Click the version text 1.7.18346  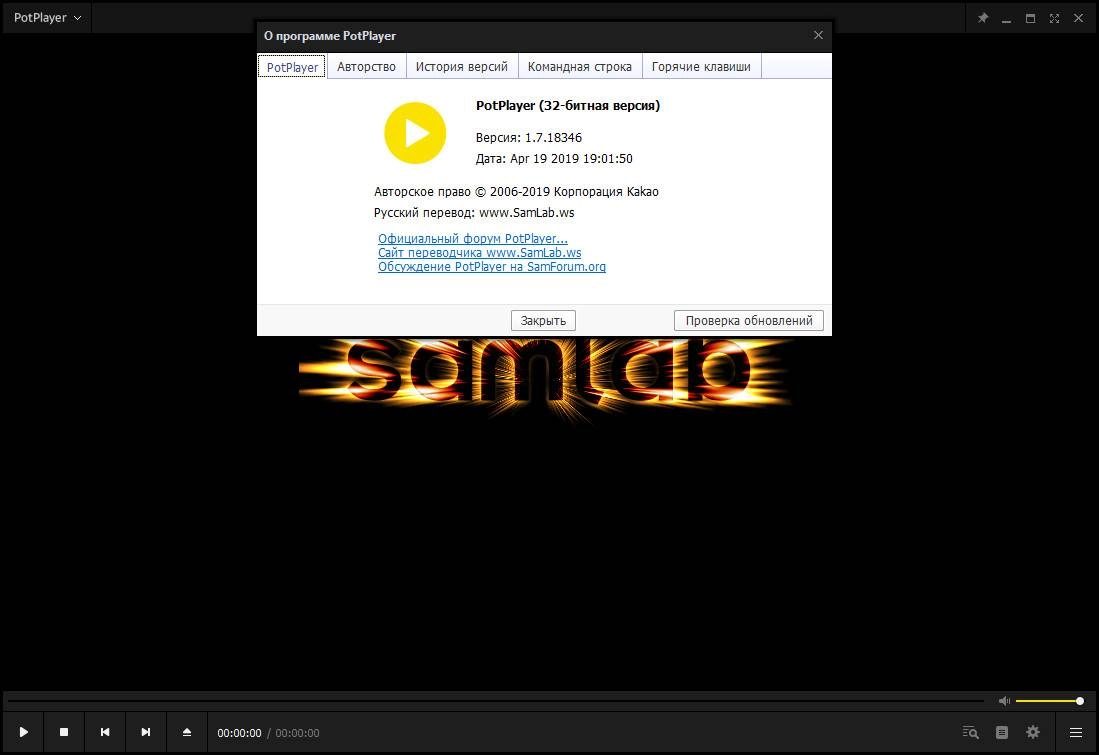[553, 137]
